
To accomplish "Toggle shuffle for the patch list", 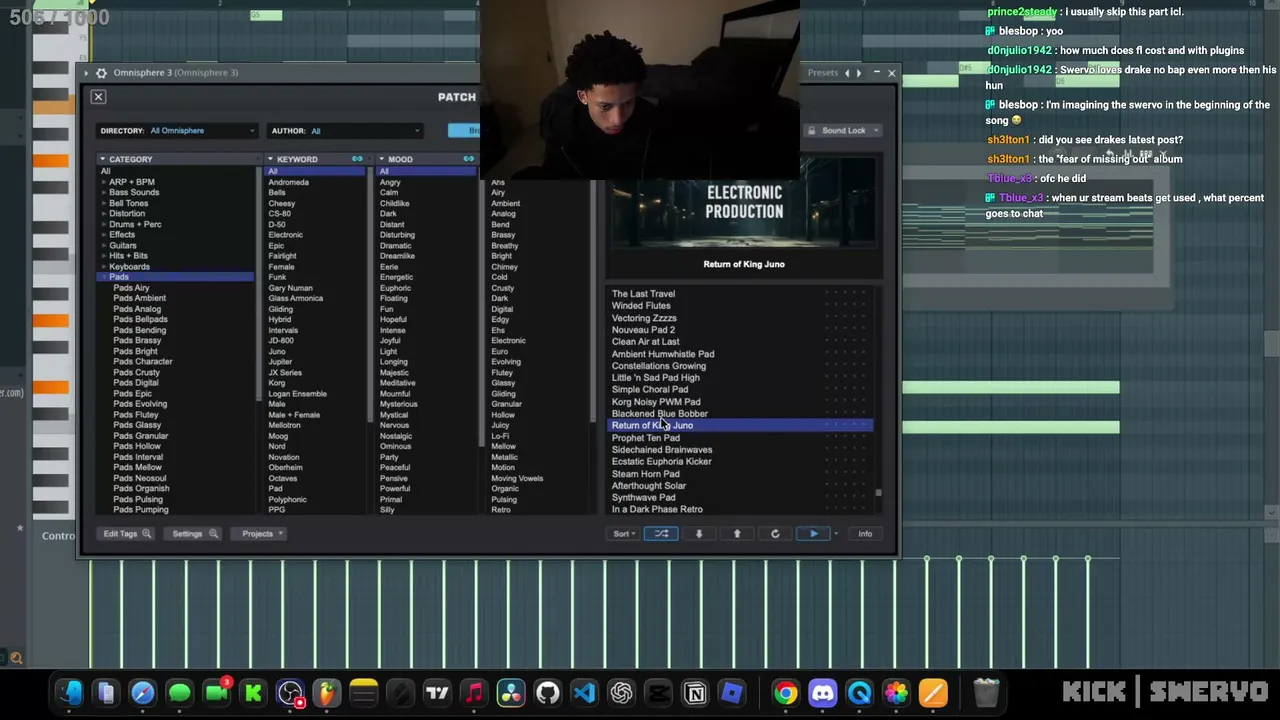I will (661, 534).
